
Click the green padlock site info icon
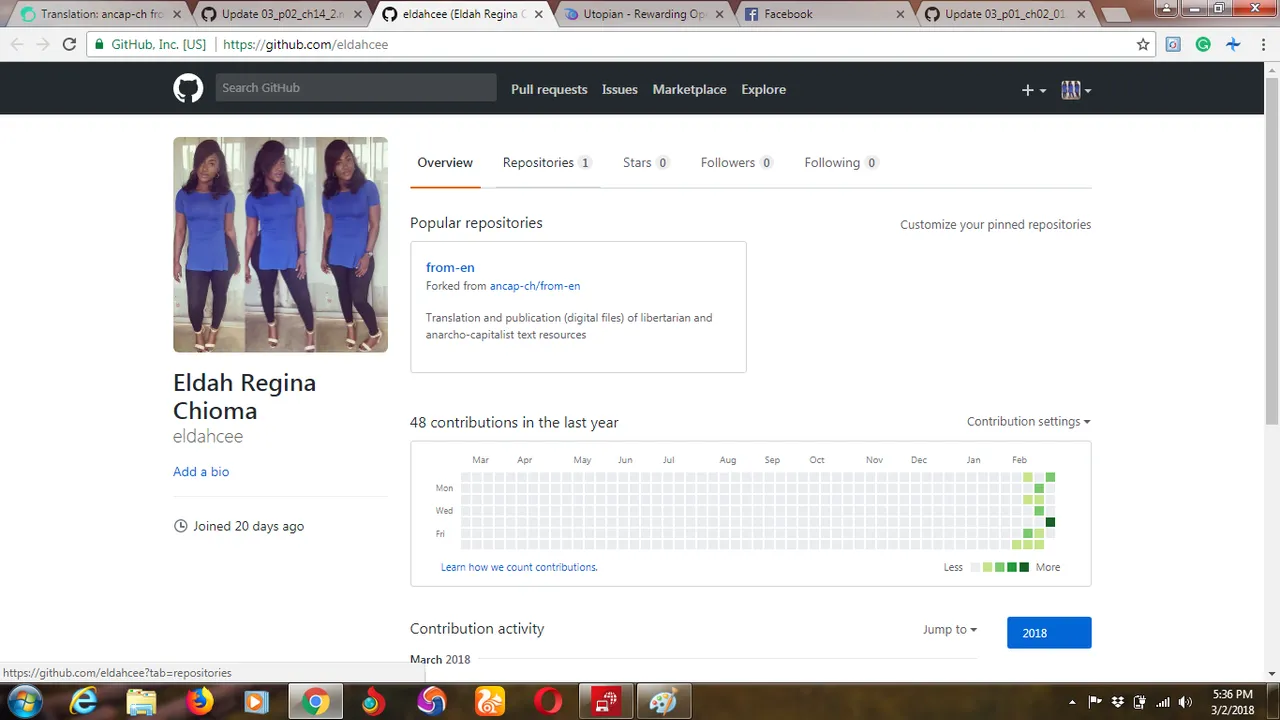point(98,44)
